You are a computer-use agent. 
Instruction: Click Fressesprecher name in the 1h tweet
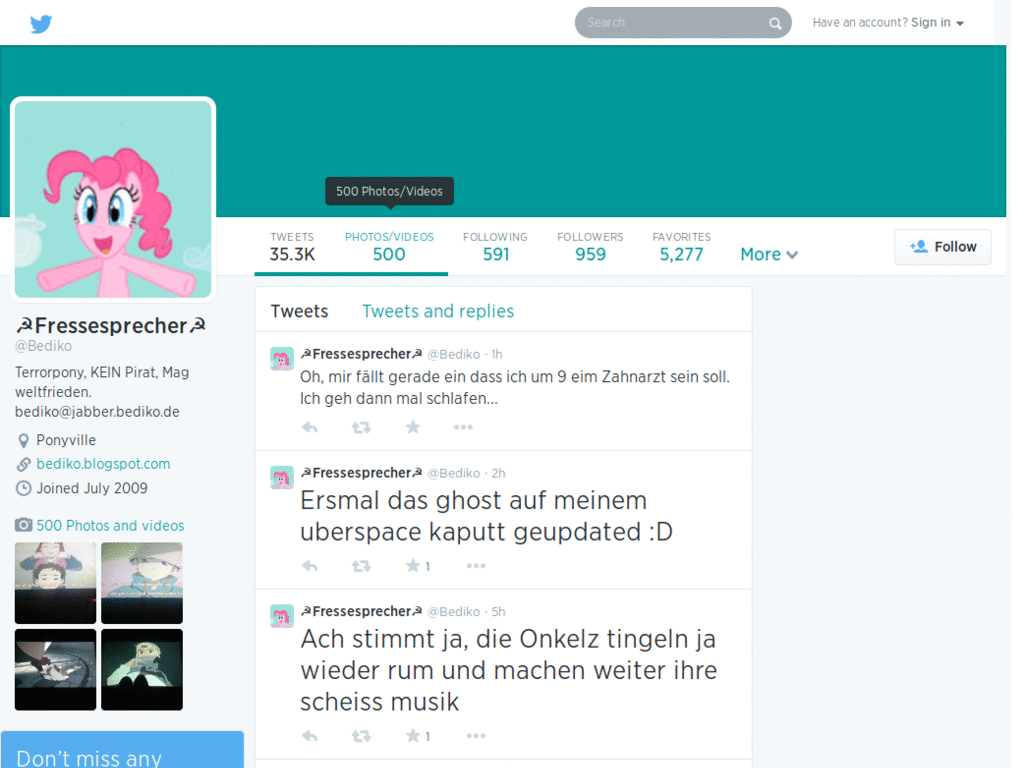361,354
